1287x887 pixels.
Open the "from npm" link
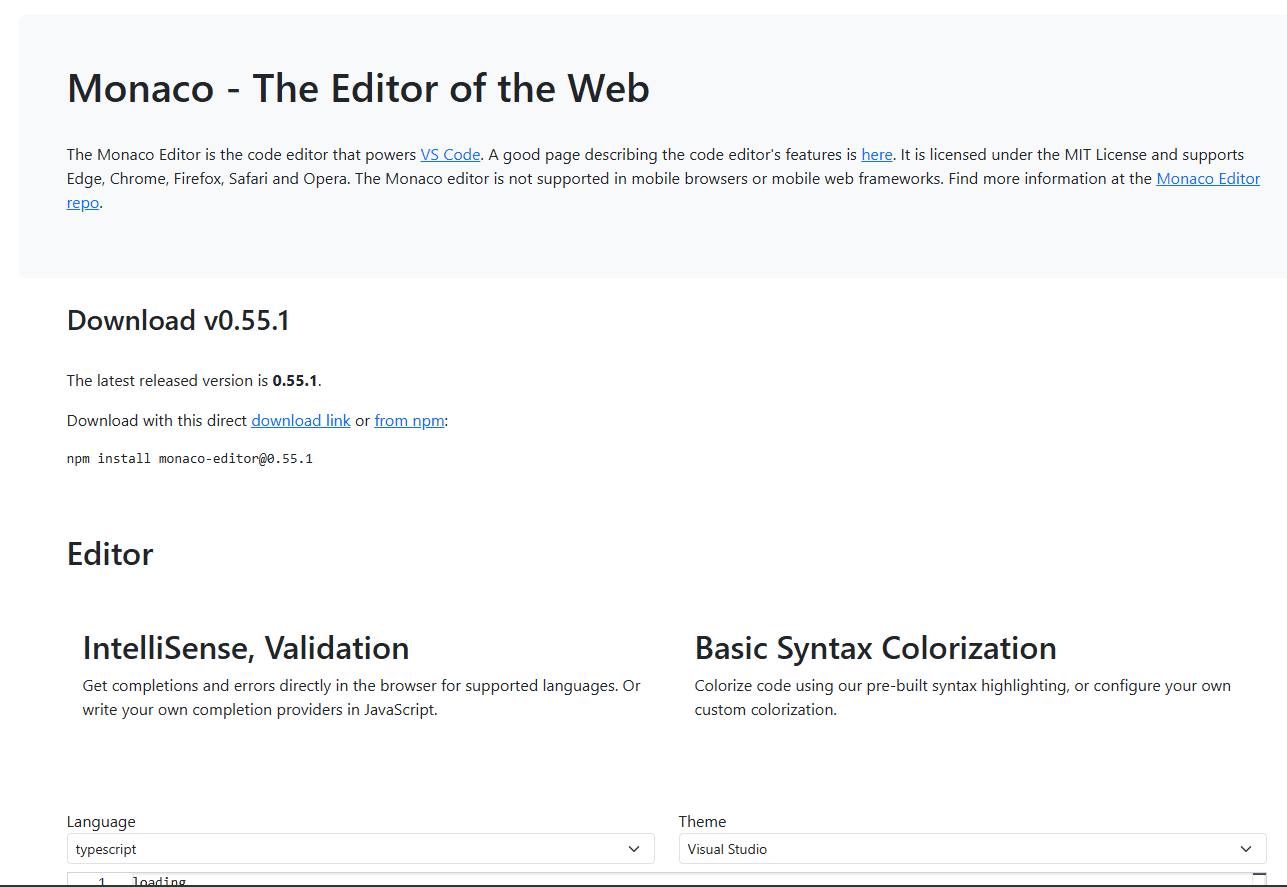(409, 420)
